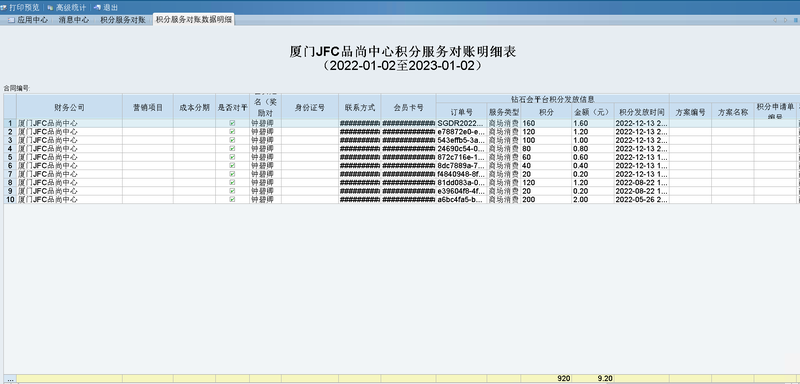
Task: Toggle 是否对平 checkbox in row 1
Action: click(232, 123)
